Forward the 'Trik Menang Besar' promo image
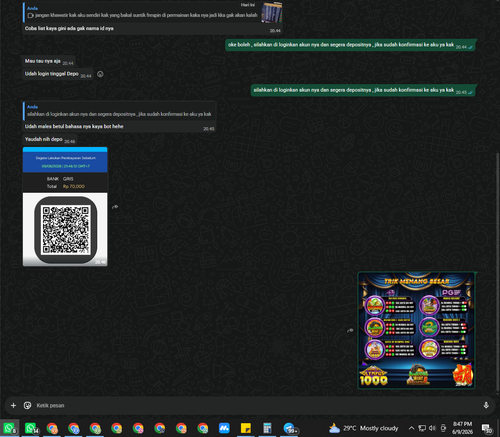This screenshot has height=437, width=500. (350, 330)
